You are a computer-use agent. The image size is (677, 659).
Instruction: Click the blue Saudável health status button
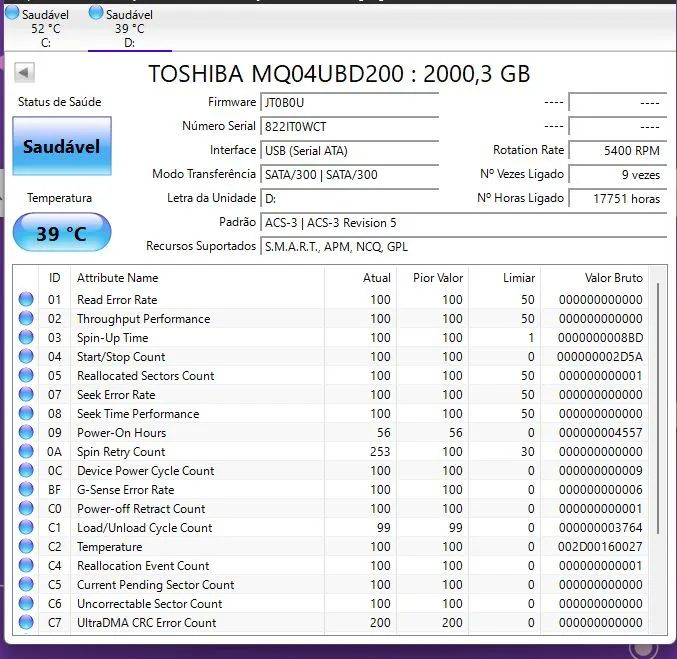(x=62, y=146)
